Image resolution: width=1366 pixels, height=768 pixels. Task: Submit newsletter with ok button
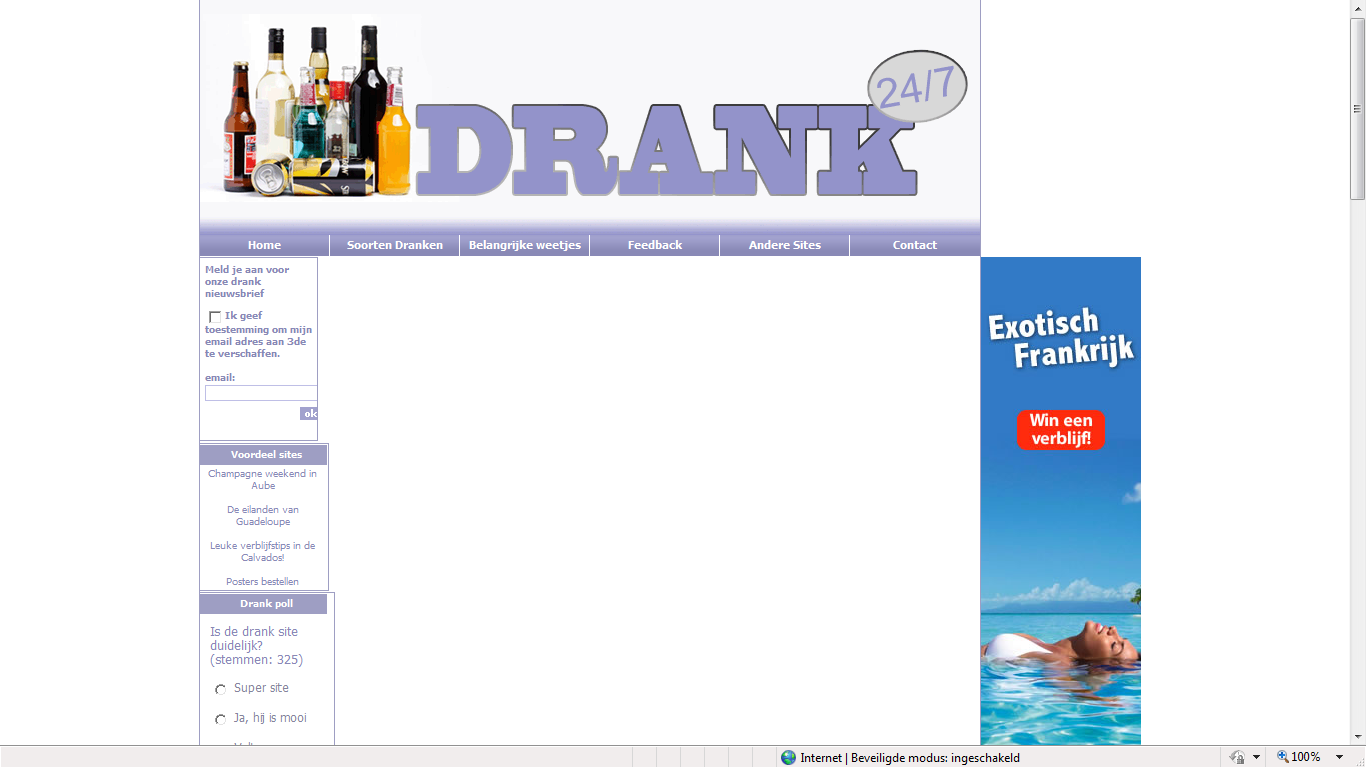(x=309, y=414)
